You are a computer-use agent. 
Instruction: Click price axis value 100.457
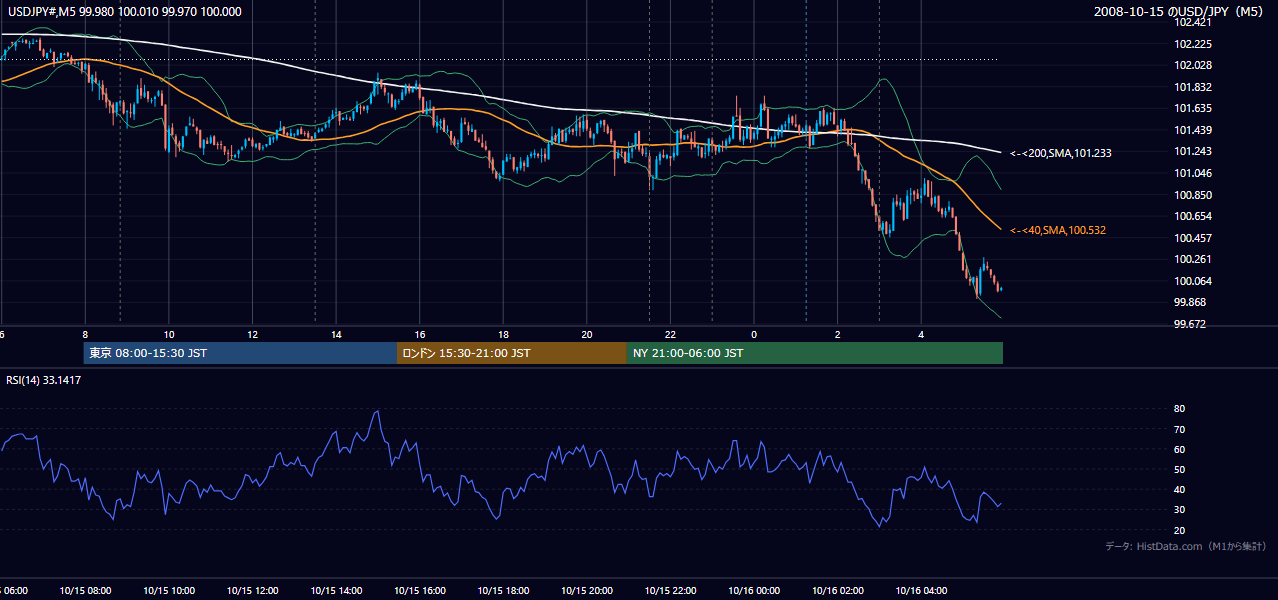(1192, 238)
